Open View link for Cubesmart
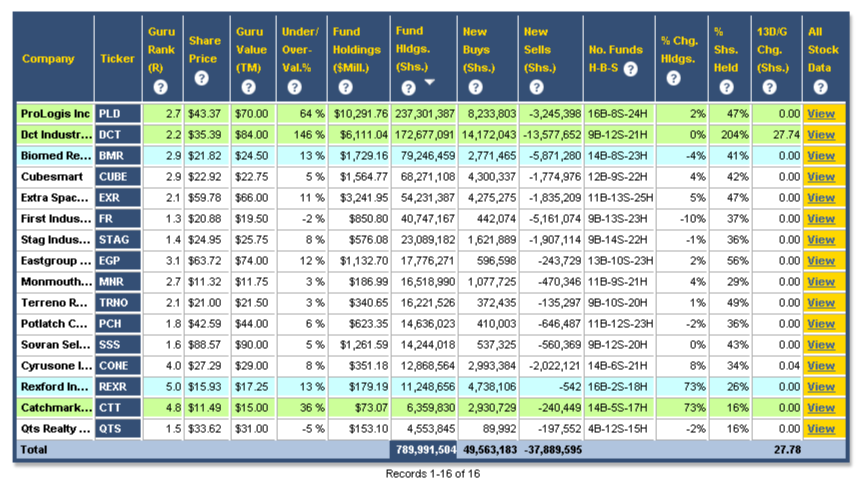 click(x=821, y=177)
